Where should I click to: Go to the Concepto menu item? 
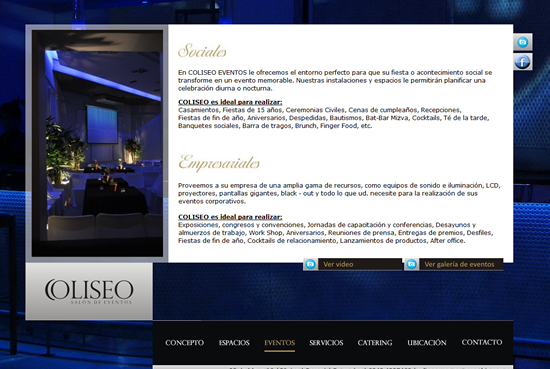[x=185, y=343]
